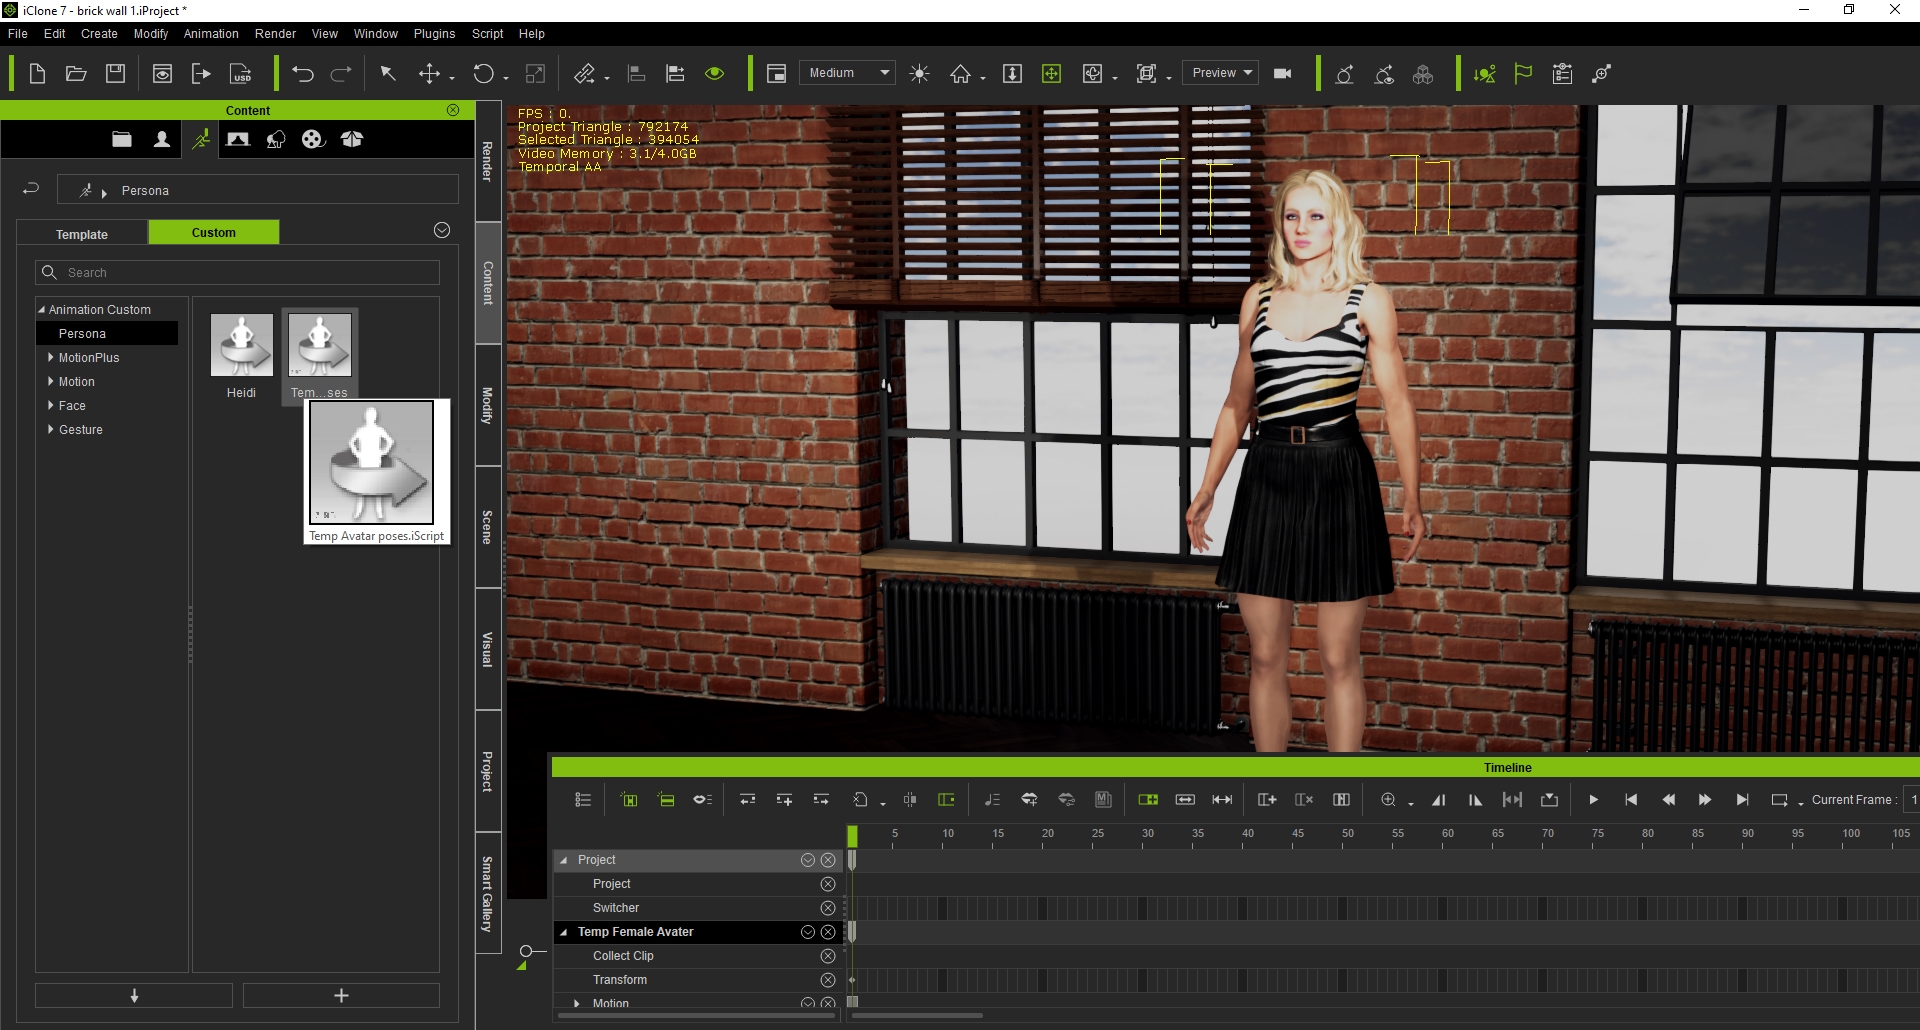Jump to the timeline start frame
The width and height of the screenshot is (1920, 1030).
1631,800
